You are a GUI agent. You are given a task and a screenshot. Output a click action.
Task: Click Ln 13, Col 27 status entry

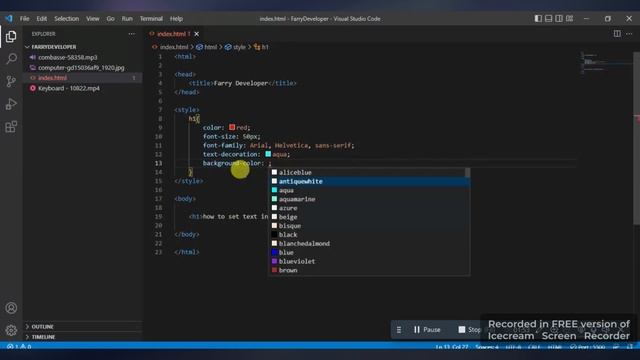tap(451, 347)
